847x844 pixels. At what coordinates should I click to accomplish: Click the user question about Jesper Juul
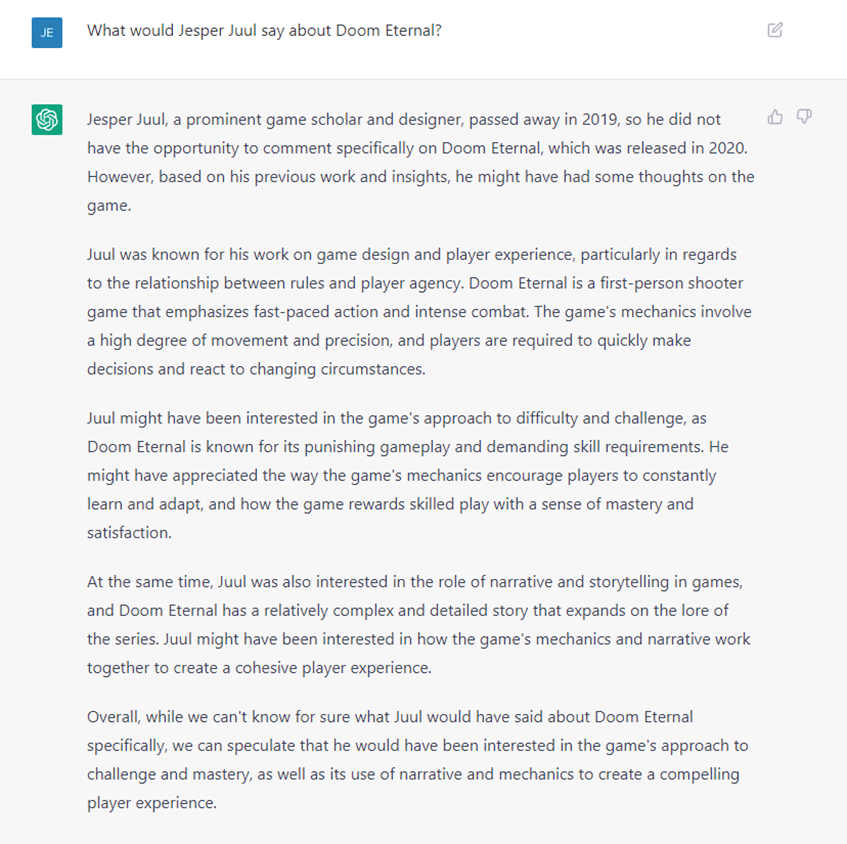tap(264, 30)
